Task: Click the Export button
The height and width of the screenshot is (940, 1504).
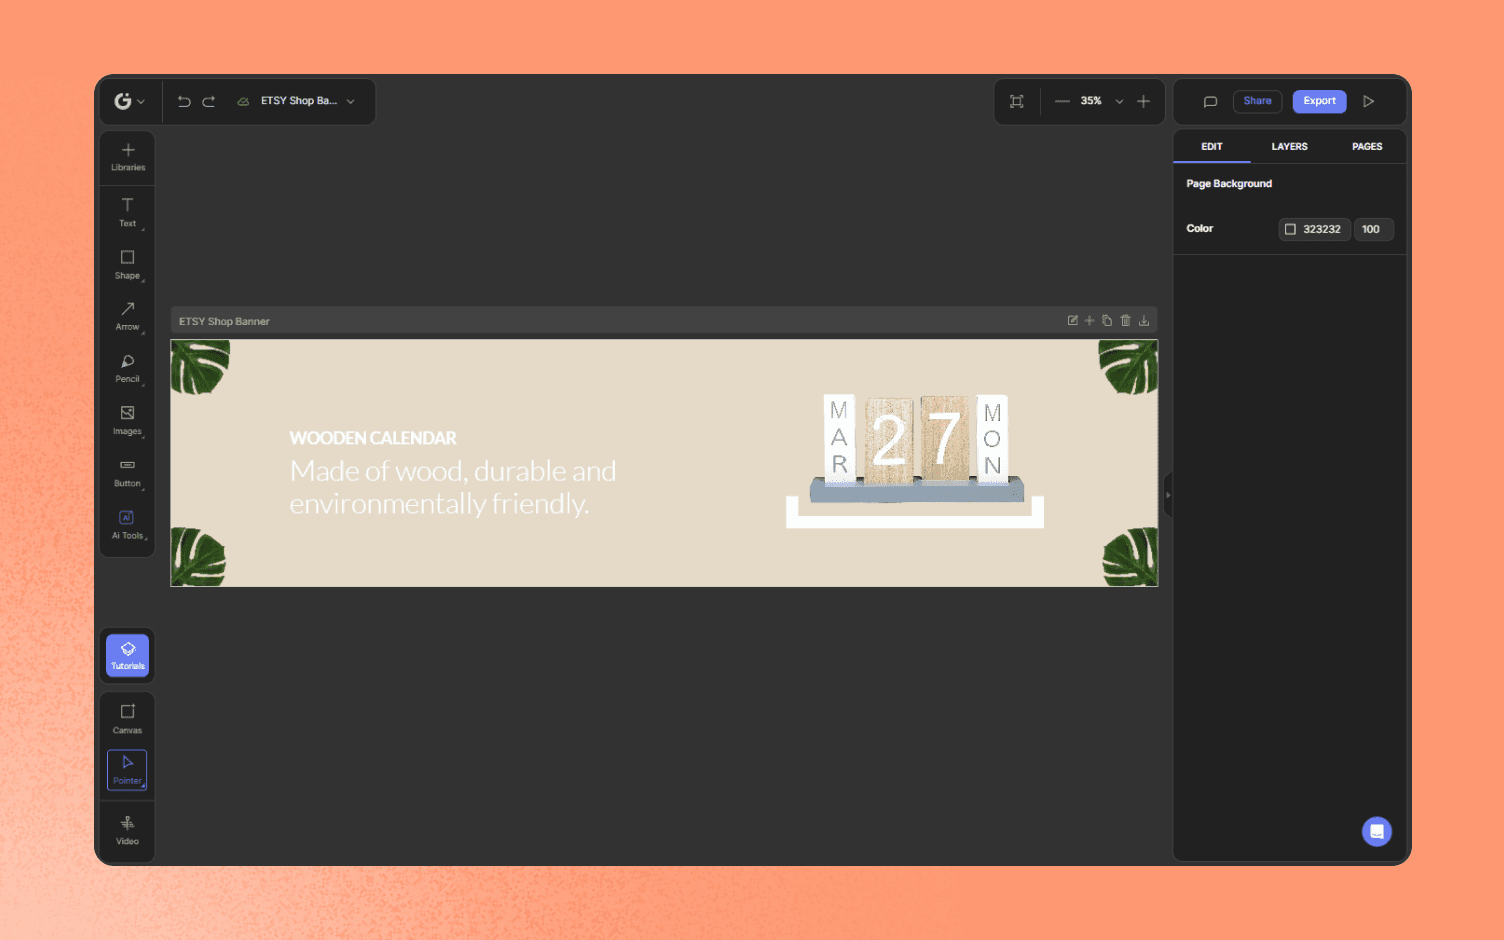Action: tap(1320, 101)
